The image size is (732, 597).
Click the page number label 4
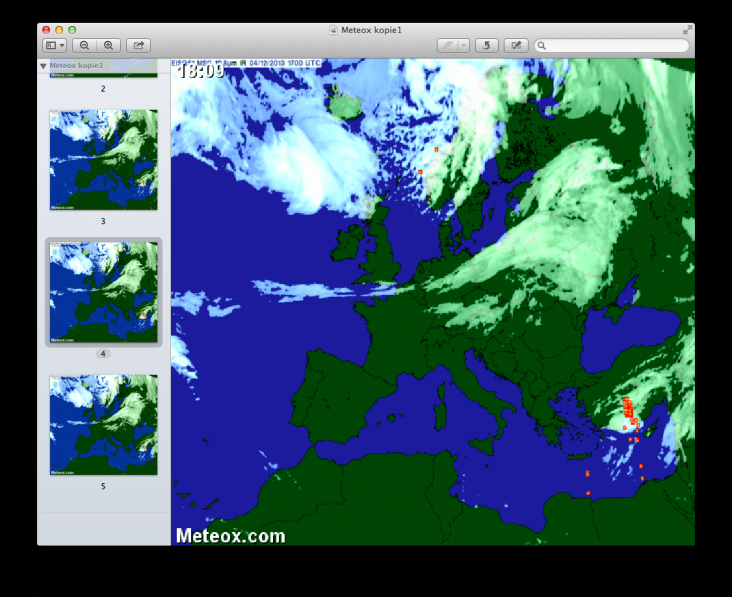coord(103,354)
